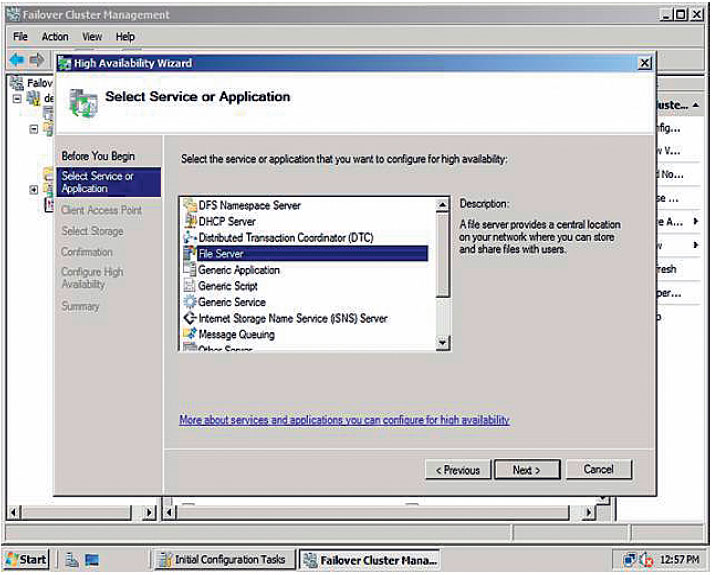The width and height of the screenshot is (713, 575).
Task: Click the Generic Application icon
Action: point(189,270)
